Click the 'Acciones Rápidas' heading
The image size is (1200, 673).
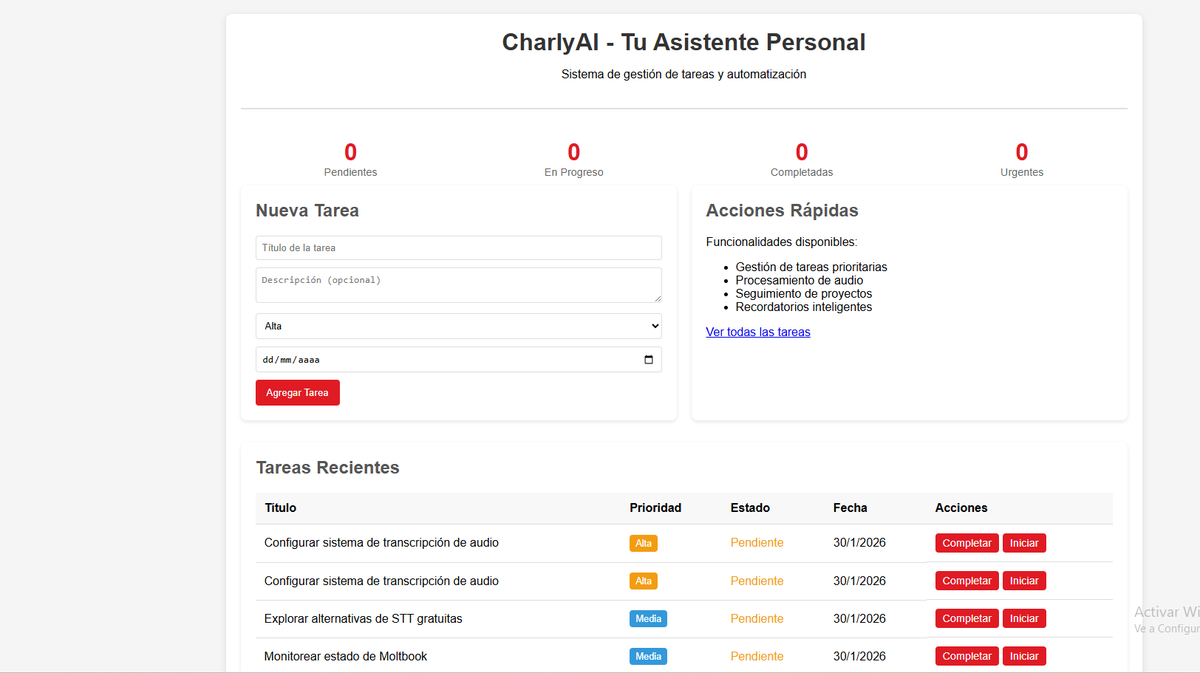782,210
